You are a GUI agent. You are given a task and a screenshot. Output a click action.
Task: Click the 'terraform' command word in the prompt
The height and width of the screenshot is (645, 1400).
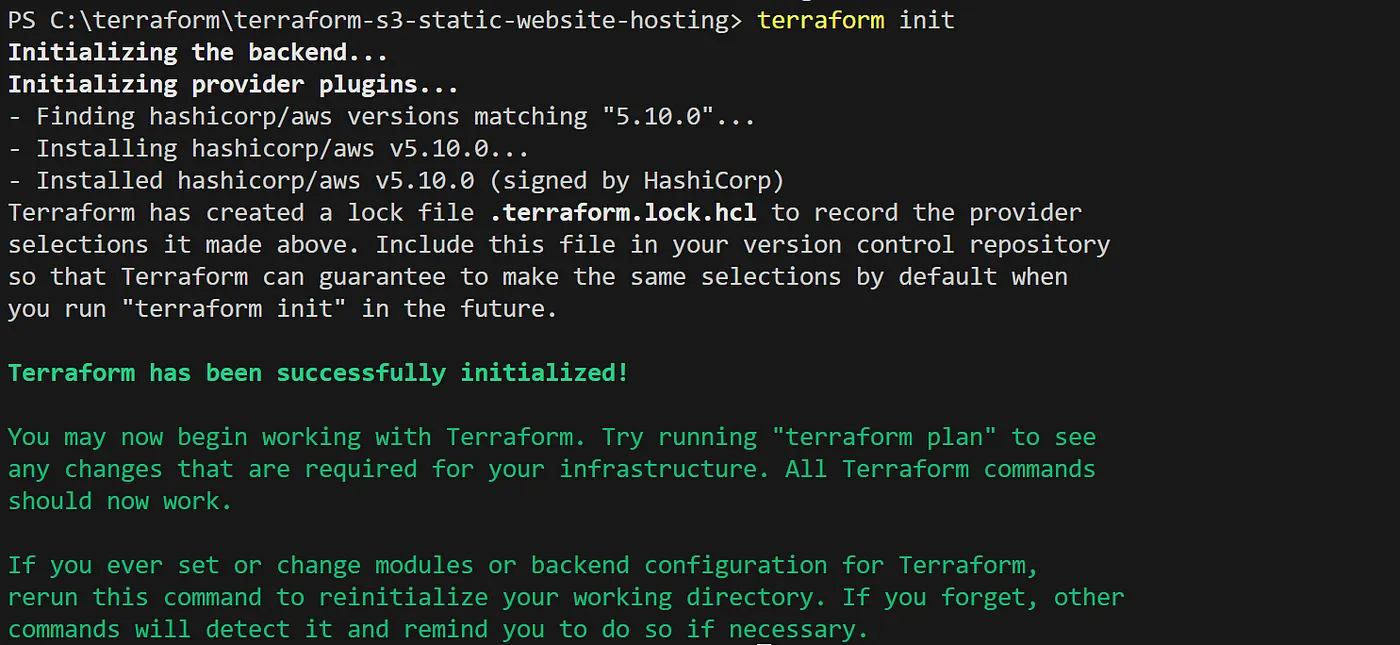coord(821,20)
